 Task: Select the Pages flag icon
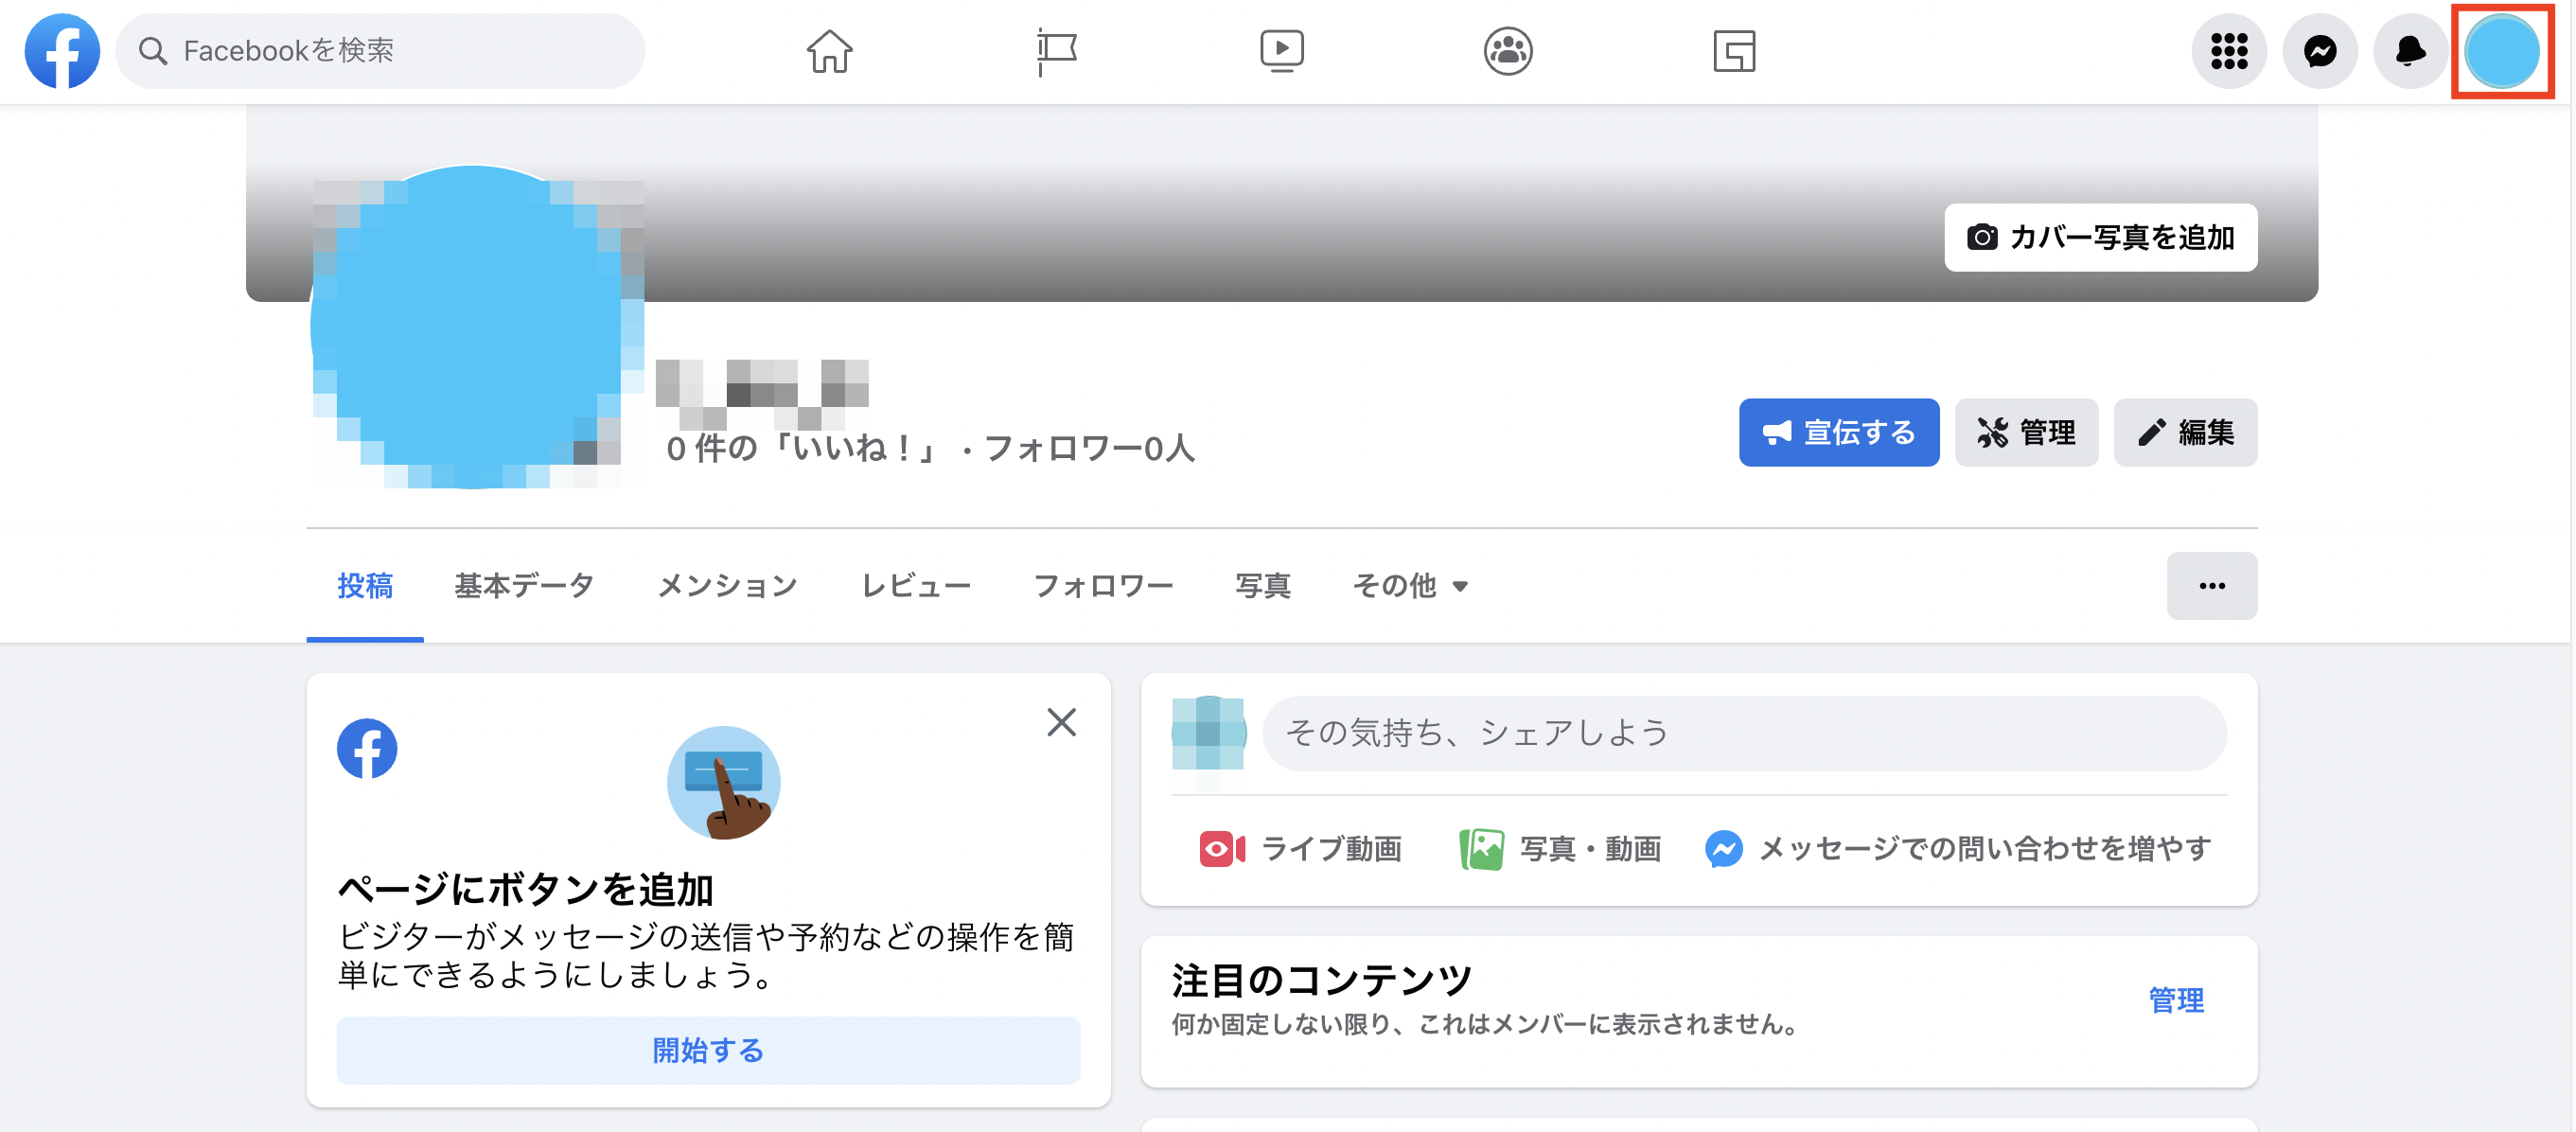pos(1055,51)
